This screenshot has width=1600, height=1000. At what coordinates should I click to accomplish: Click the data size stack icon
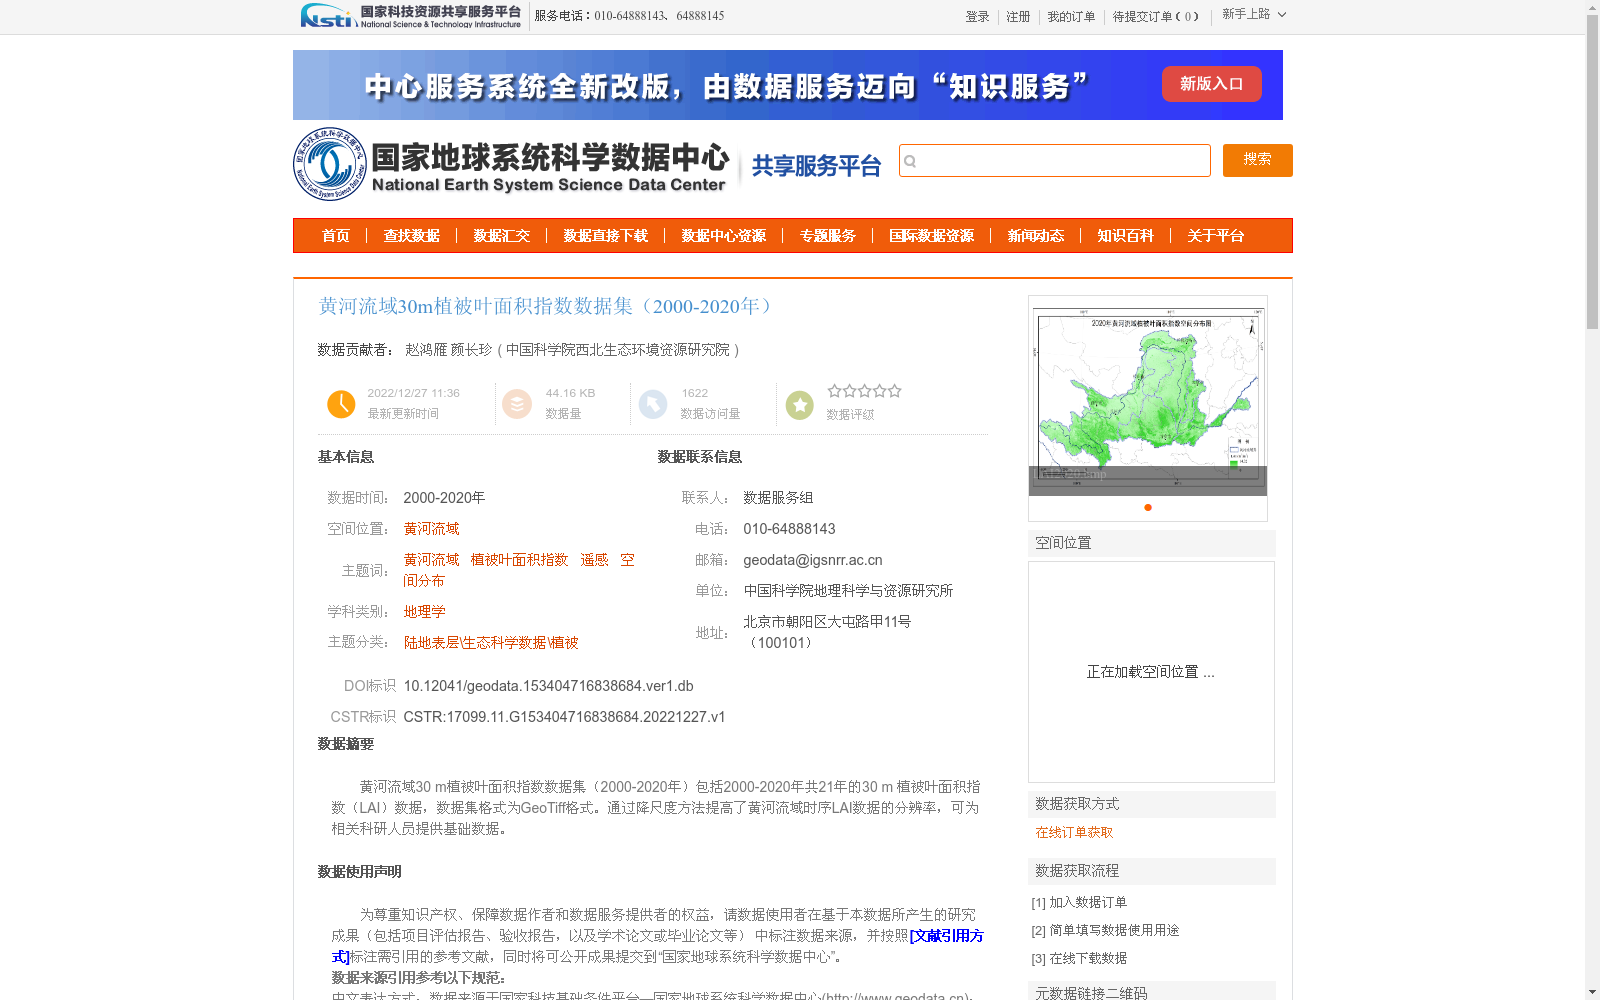point(517,404)
